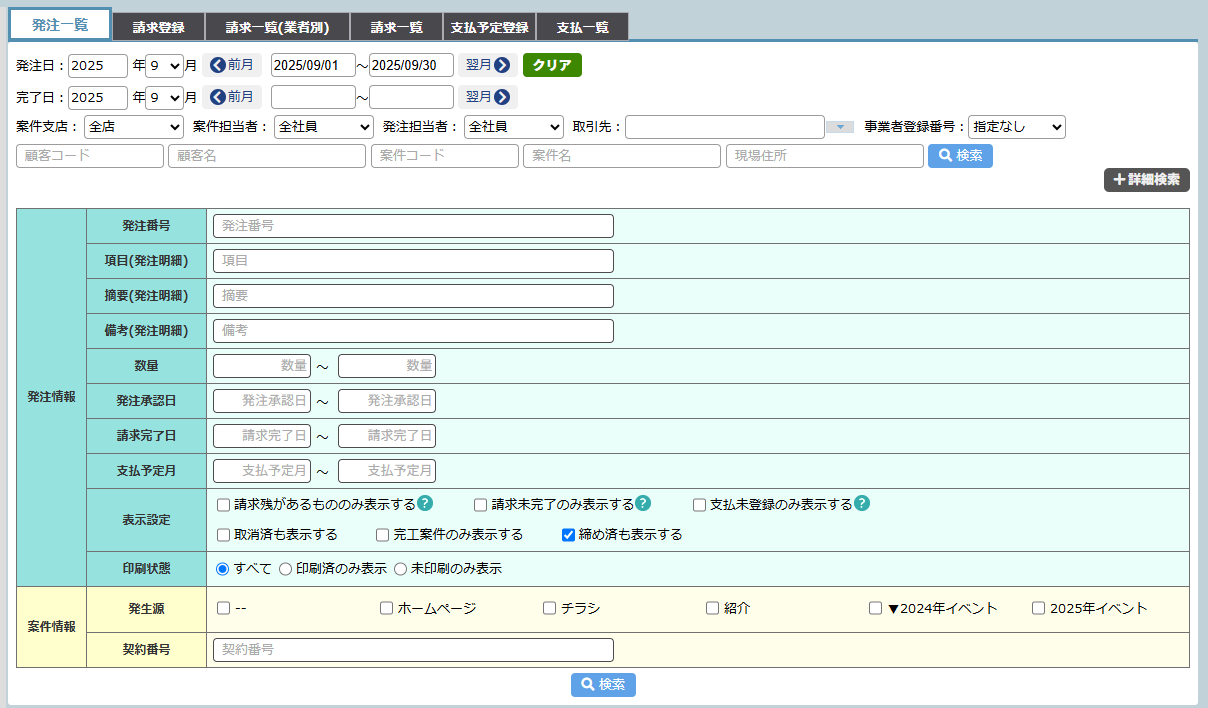Check 請求残があるもののみ表示する checkbox
Image resolution: width=1208 pixels, height=708 pixels.
224,505
